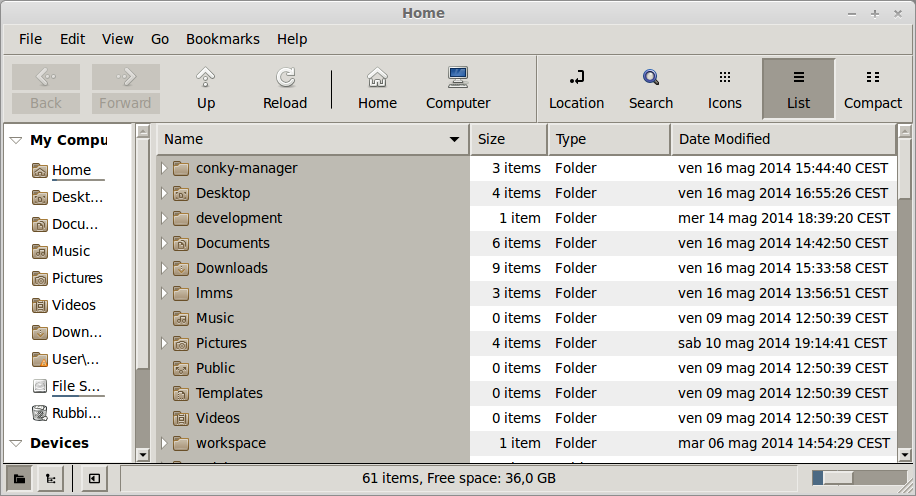Sort by Date Modified column header

(783, 139)
